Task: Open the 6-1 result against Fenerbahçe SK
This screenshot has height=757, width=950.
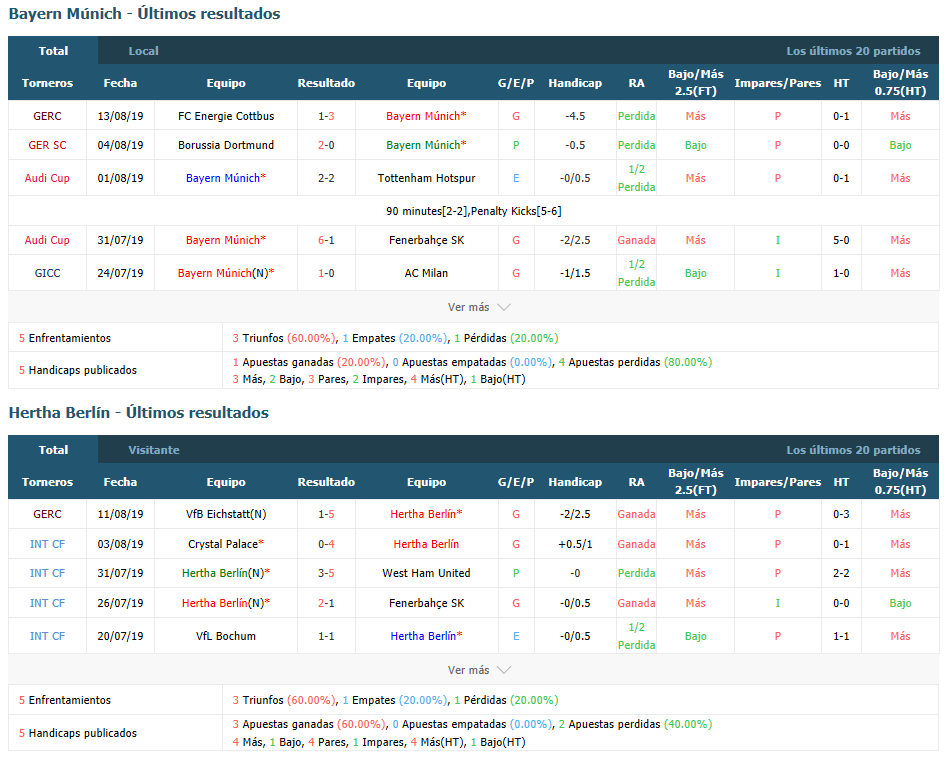Action: point(326,240)
